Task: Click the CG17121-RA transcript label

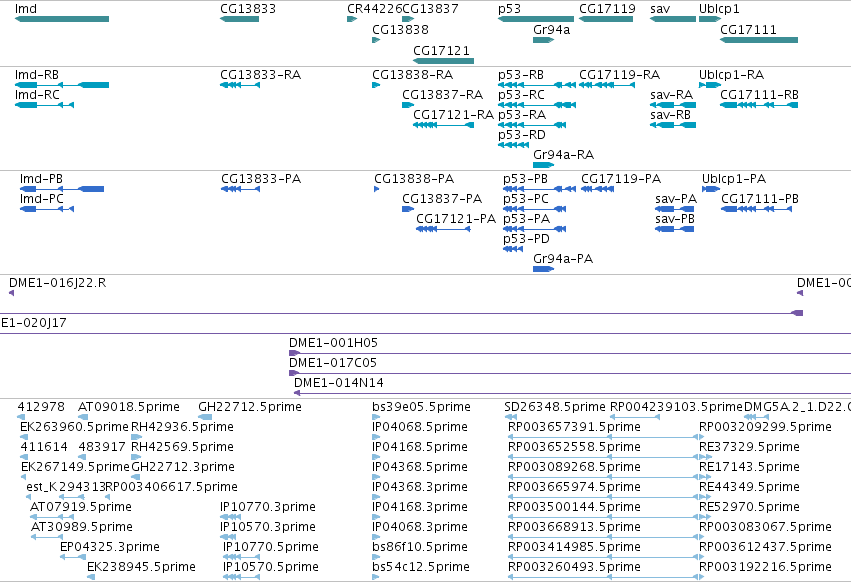Action: tap(453, 115)
